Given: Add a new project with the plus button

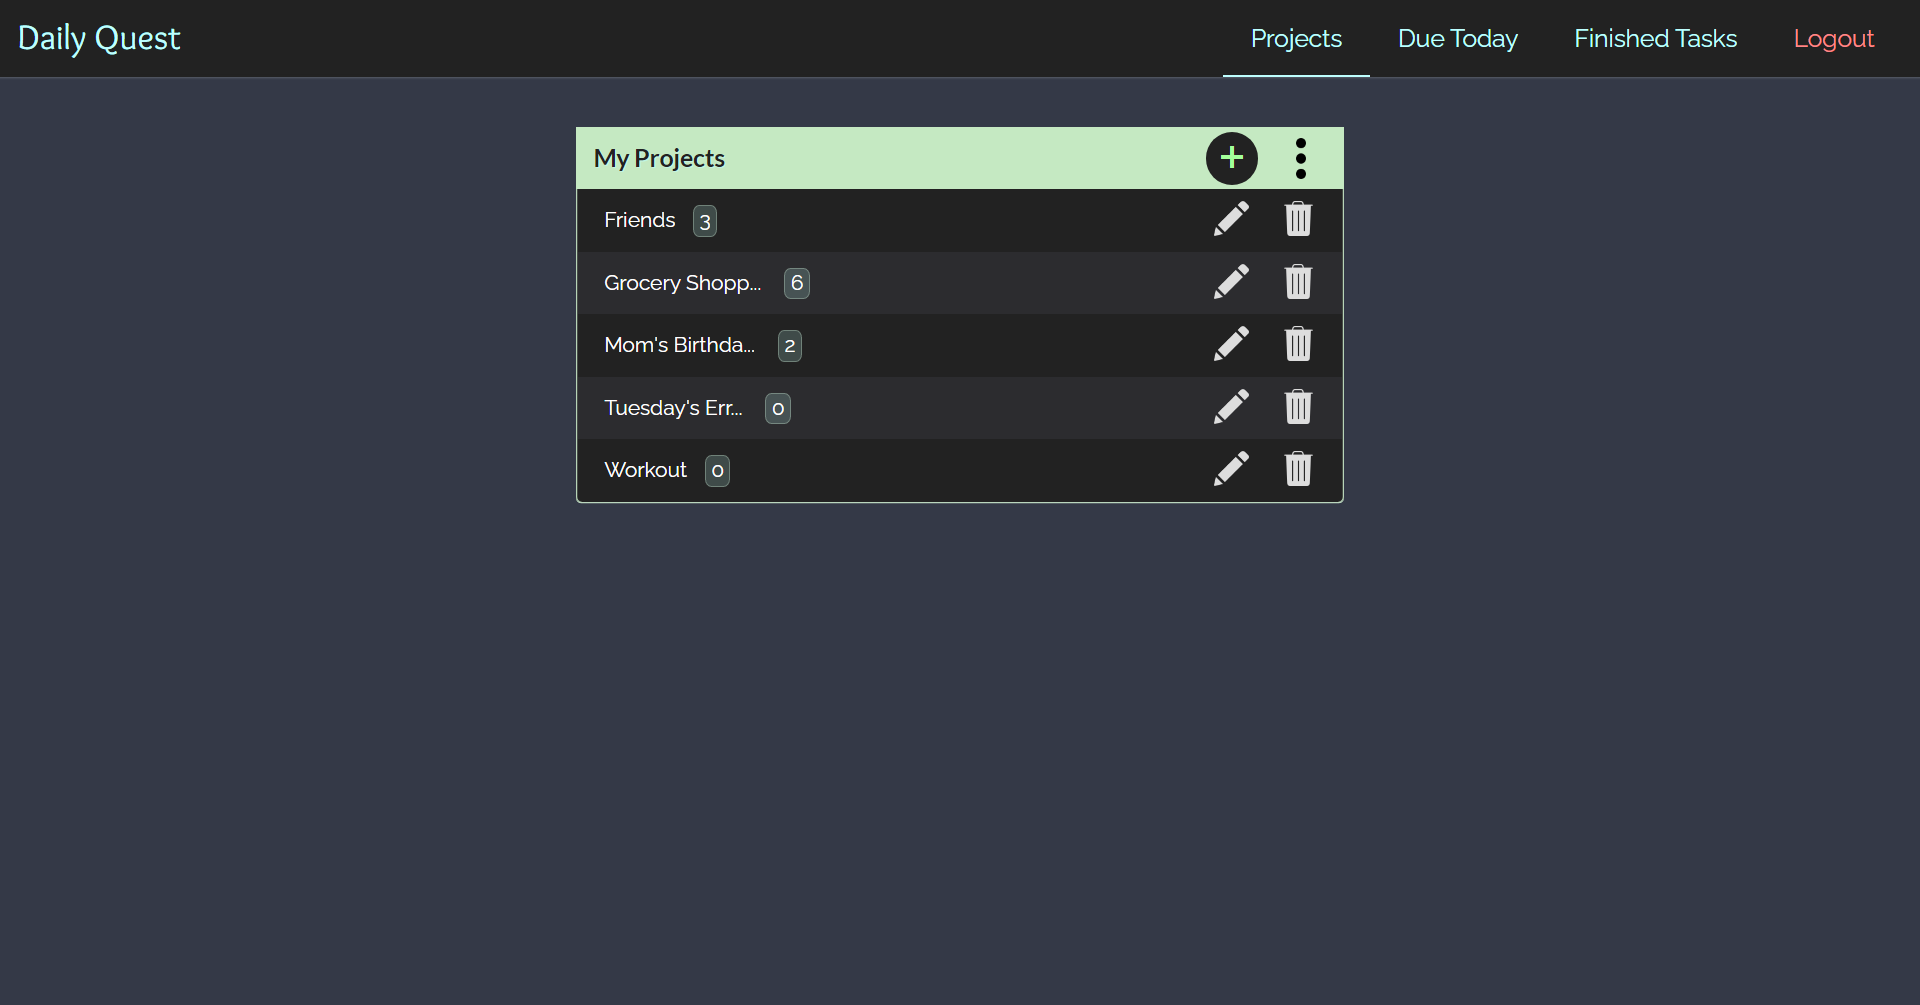Looking at the screenshot, I should click(x=1231, y=158).
